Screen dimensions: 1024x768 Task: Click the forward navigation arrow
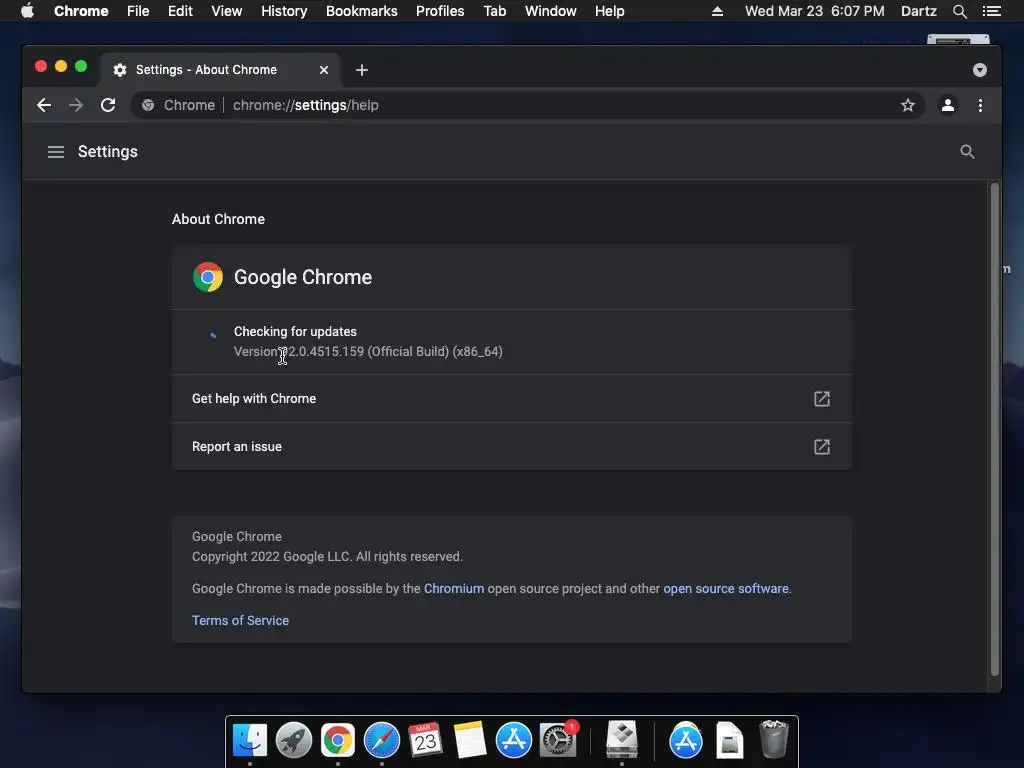click(x=76, y=105)
